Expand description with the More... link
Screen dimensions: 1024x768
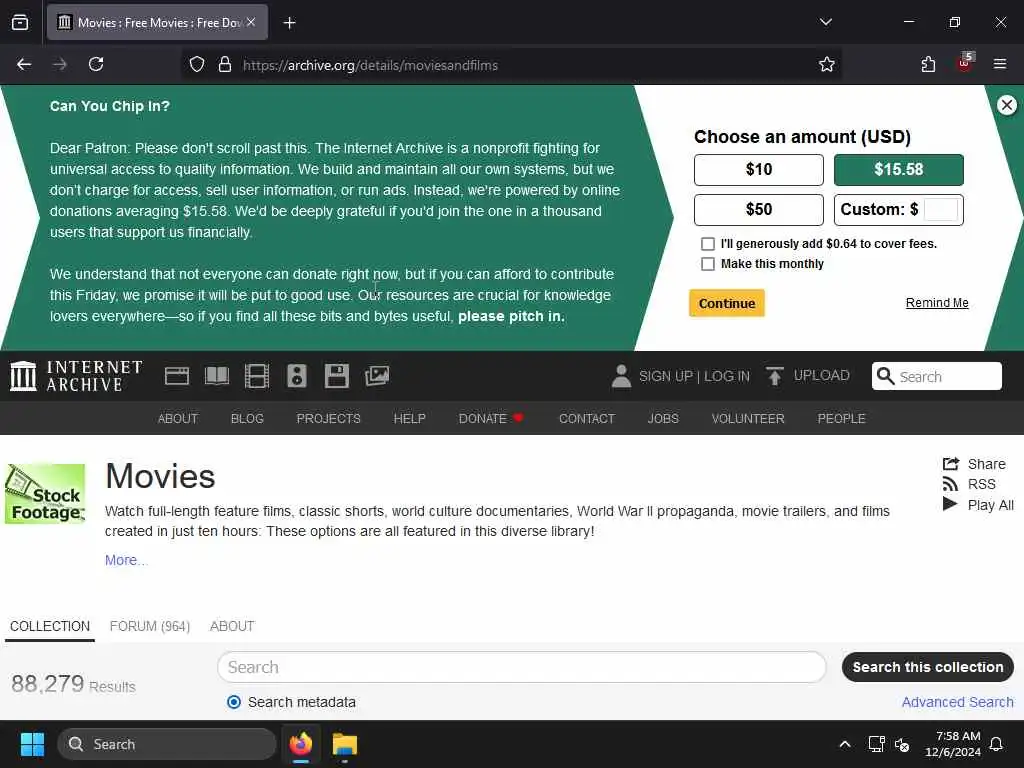click(126, 560)
